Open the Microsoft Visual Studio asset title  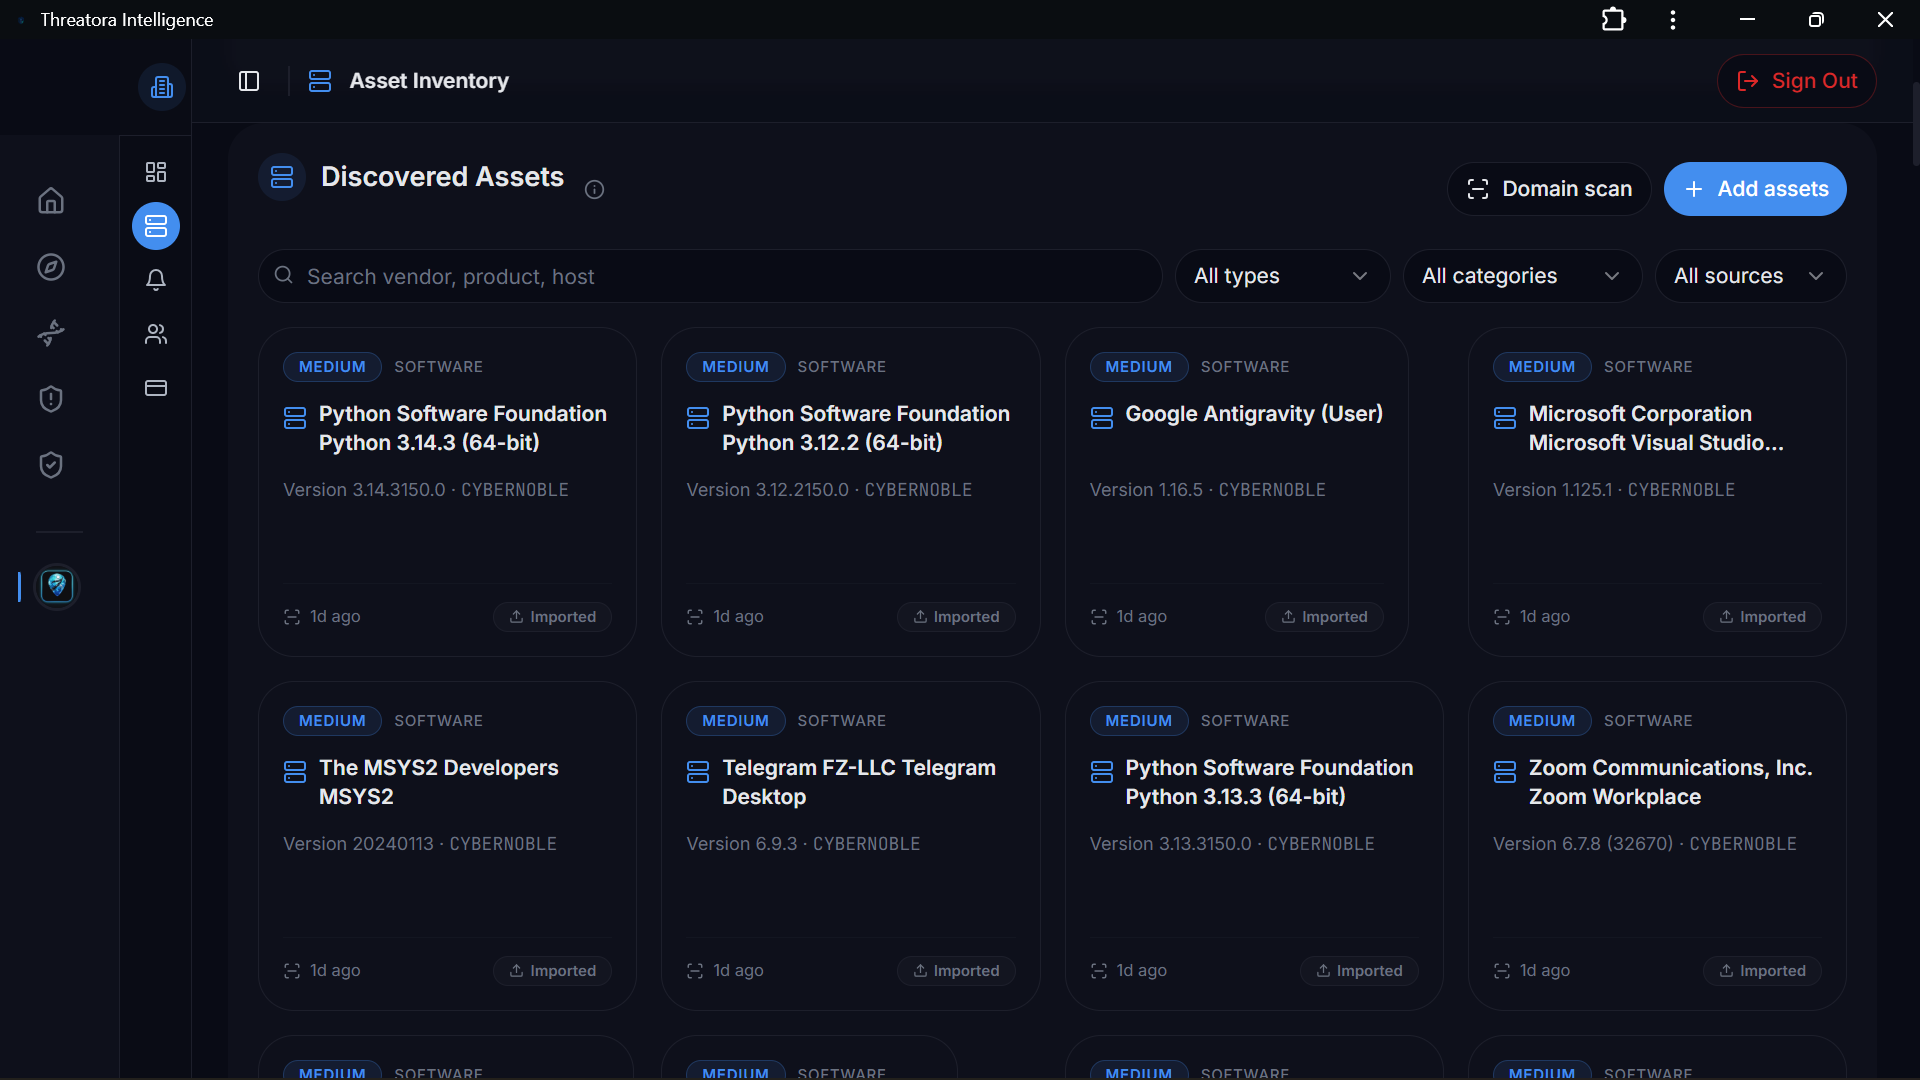tap(1656, 428)
